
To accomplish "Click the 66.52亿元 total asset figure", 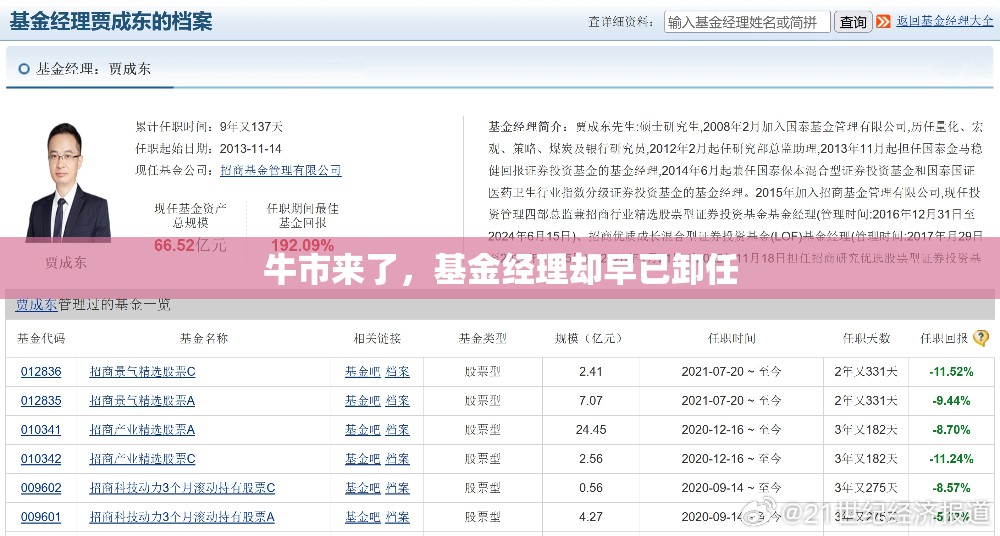I will [190, 245].
